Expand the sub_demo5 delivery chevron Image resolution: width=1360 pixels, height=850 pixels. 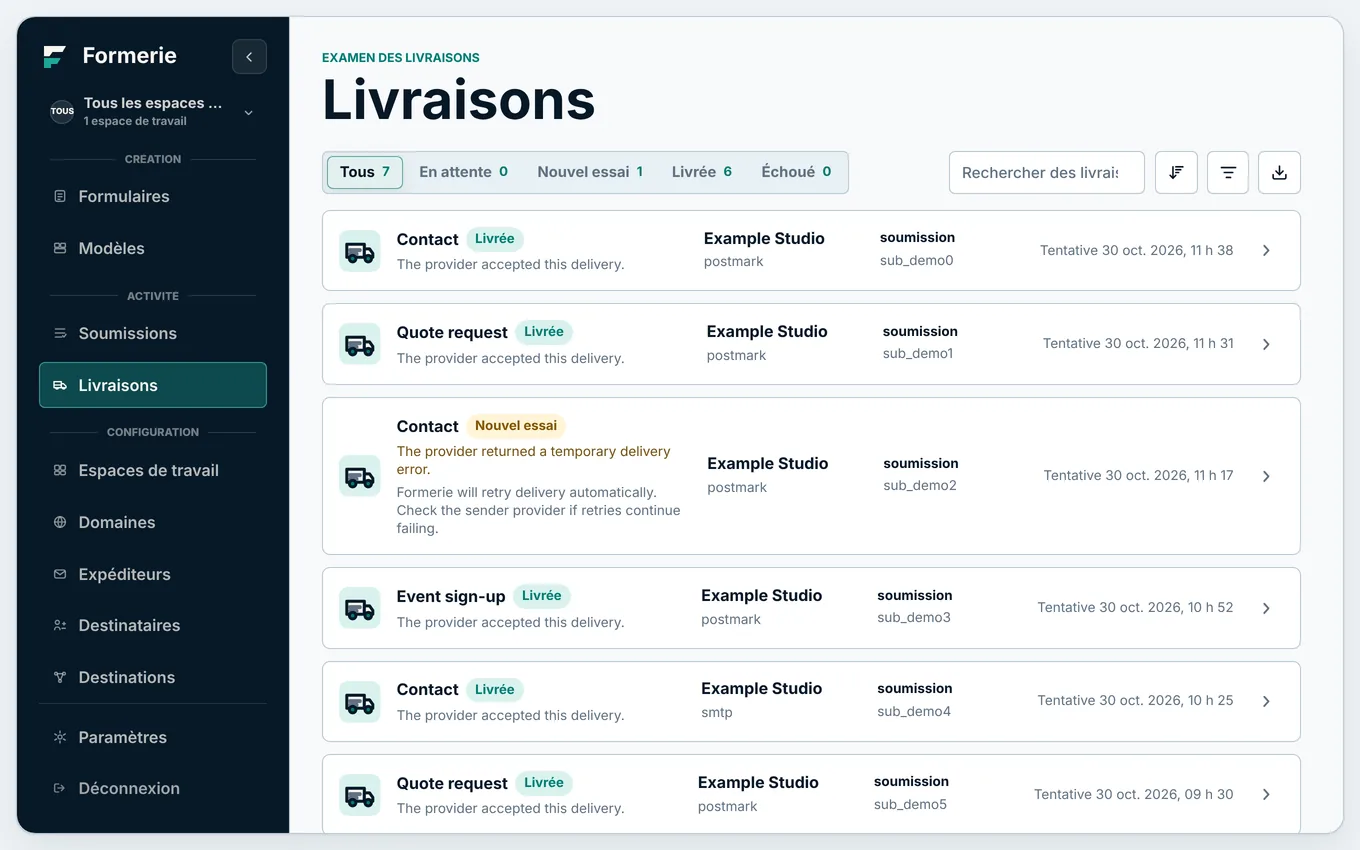[x=1266, y=794]
